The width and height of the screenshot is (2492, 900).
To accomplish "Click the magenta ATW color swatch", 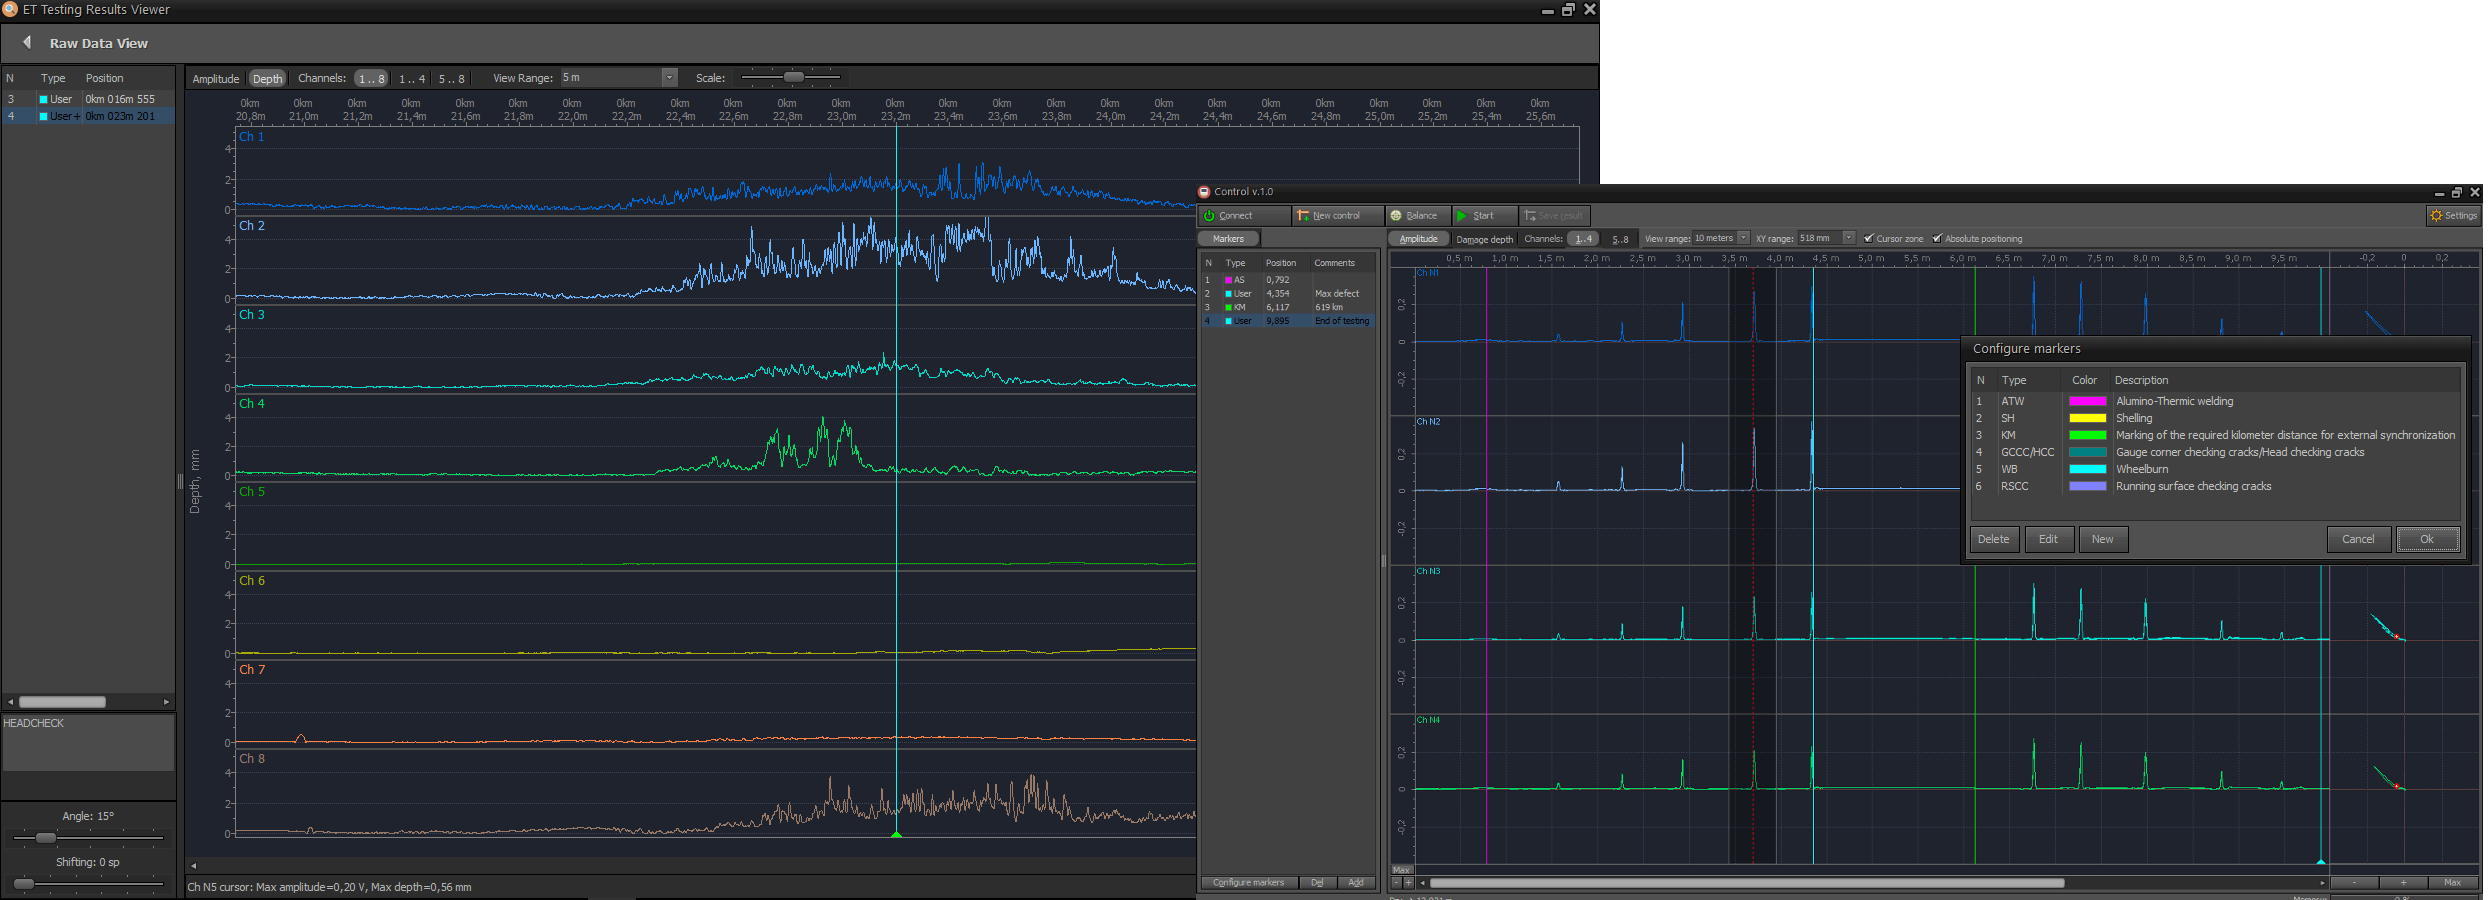I will 2087,402.
